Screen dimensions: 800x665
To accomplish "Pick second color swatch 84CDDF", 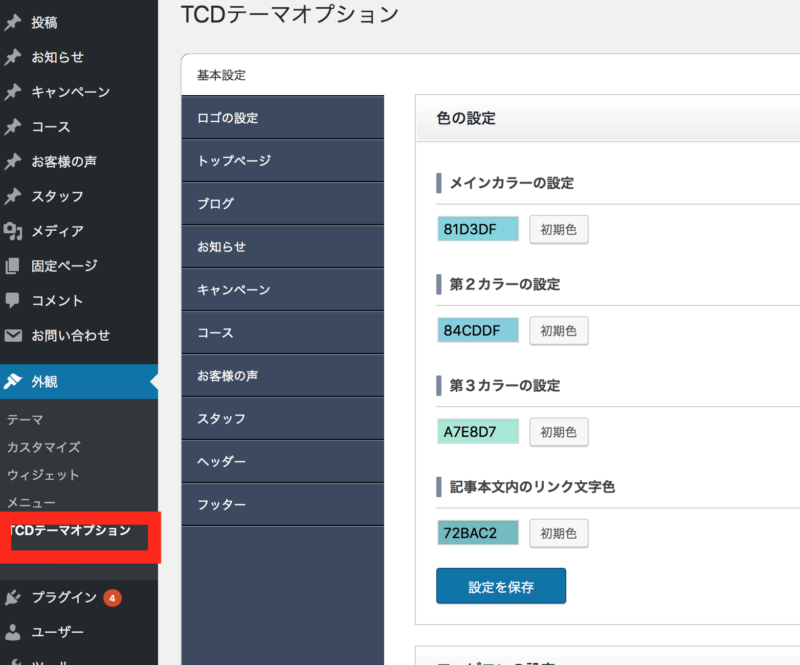I will [478, 330].
